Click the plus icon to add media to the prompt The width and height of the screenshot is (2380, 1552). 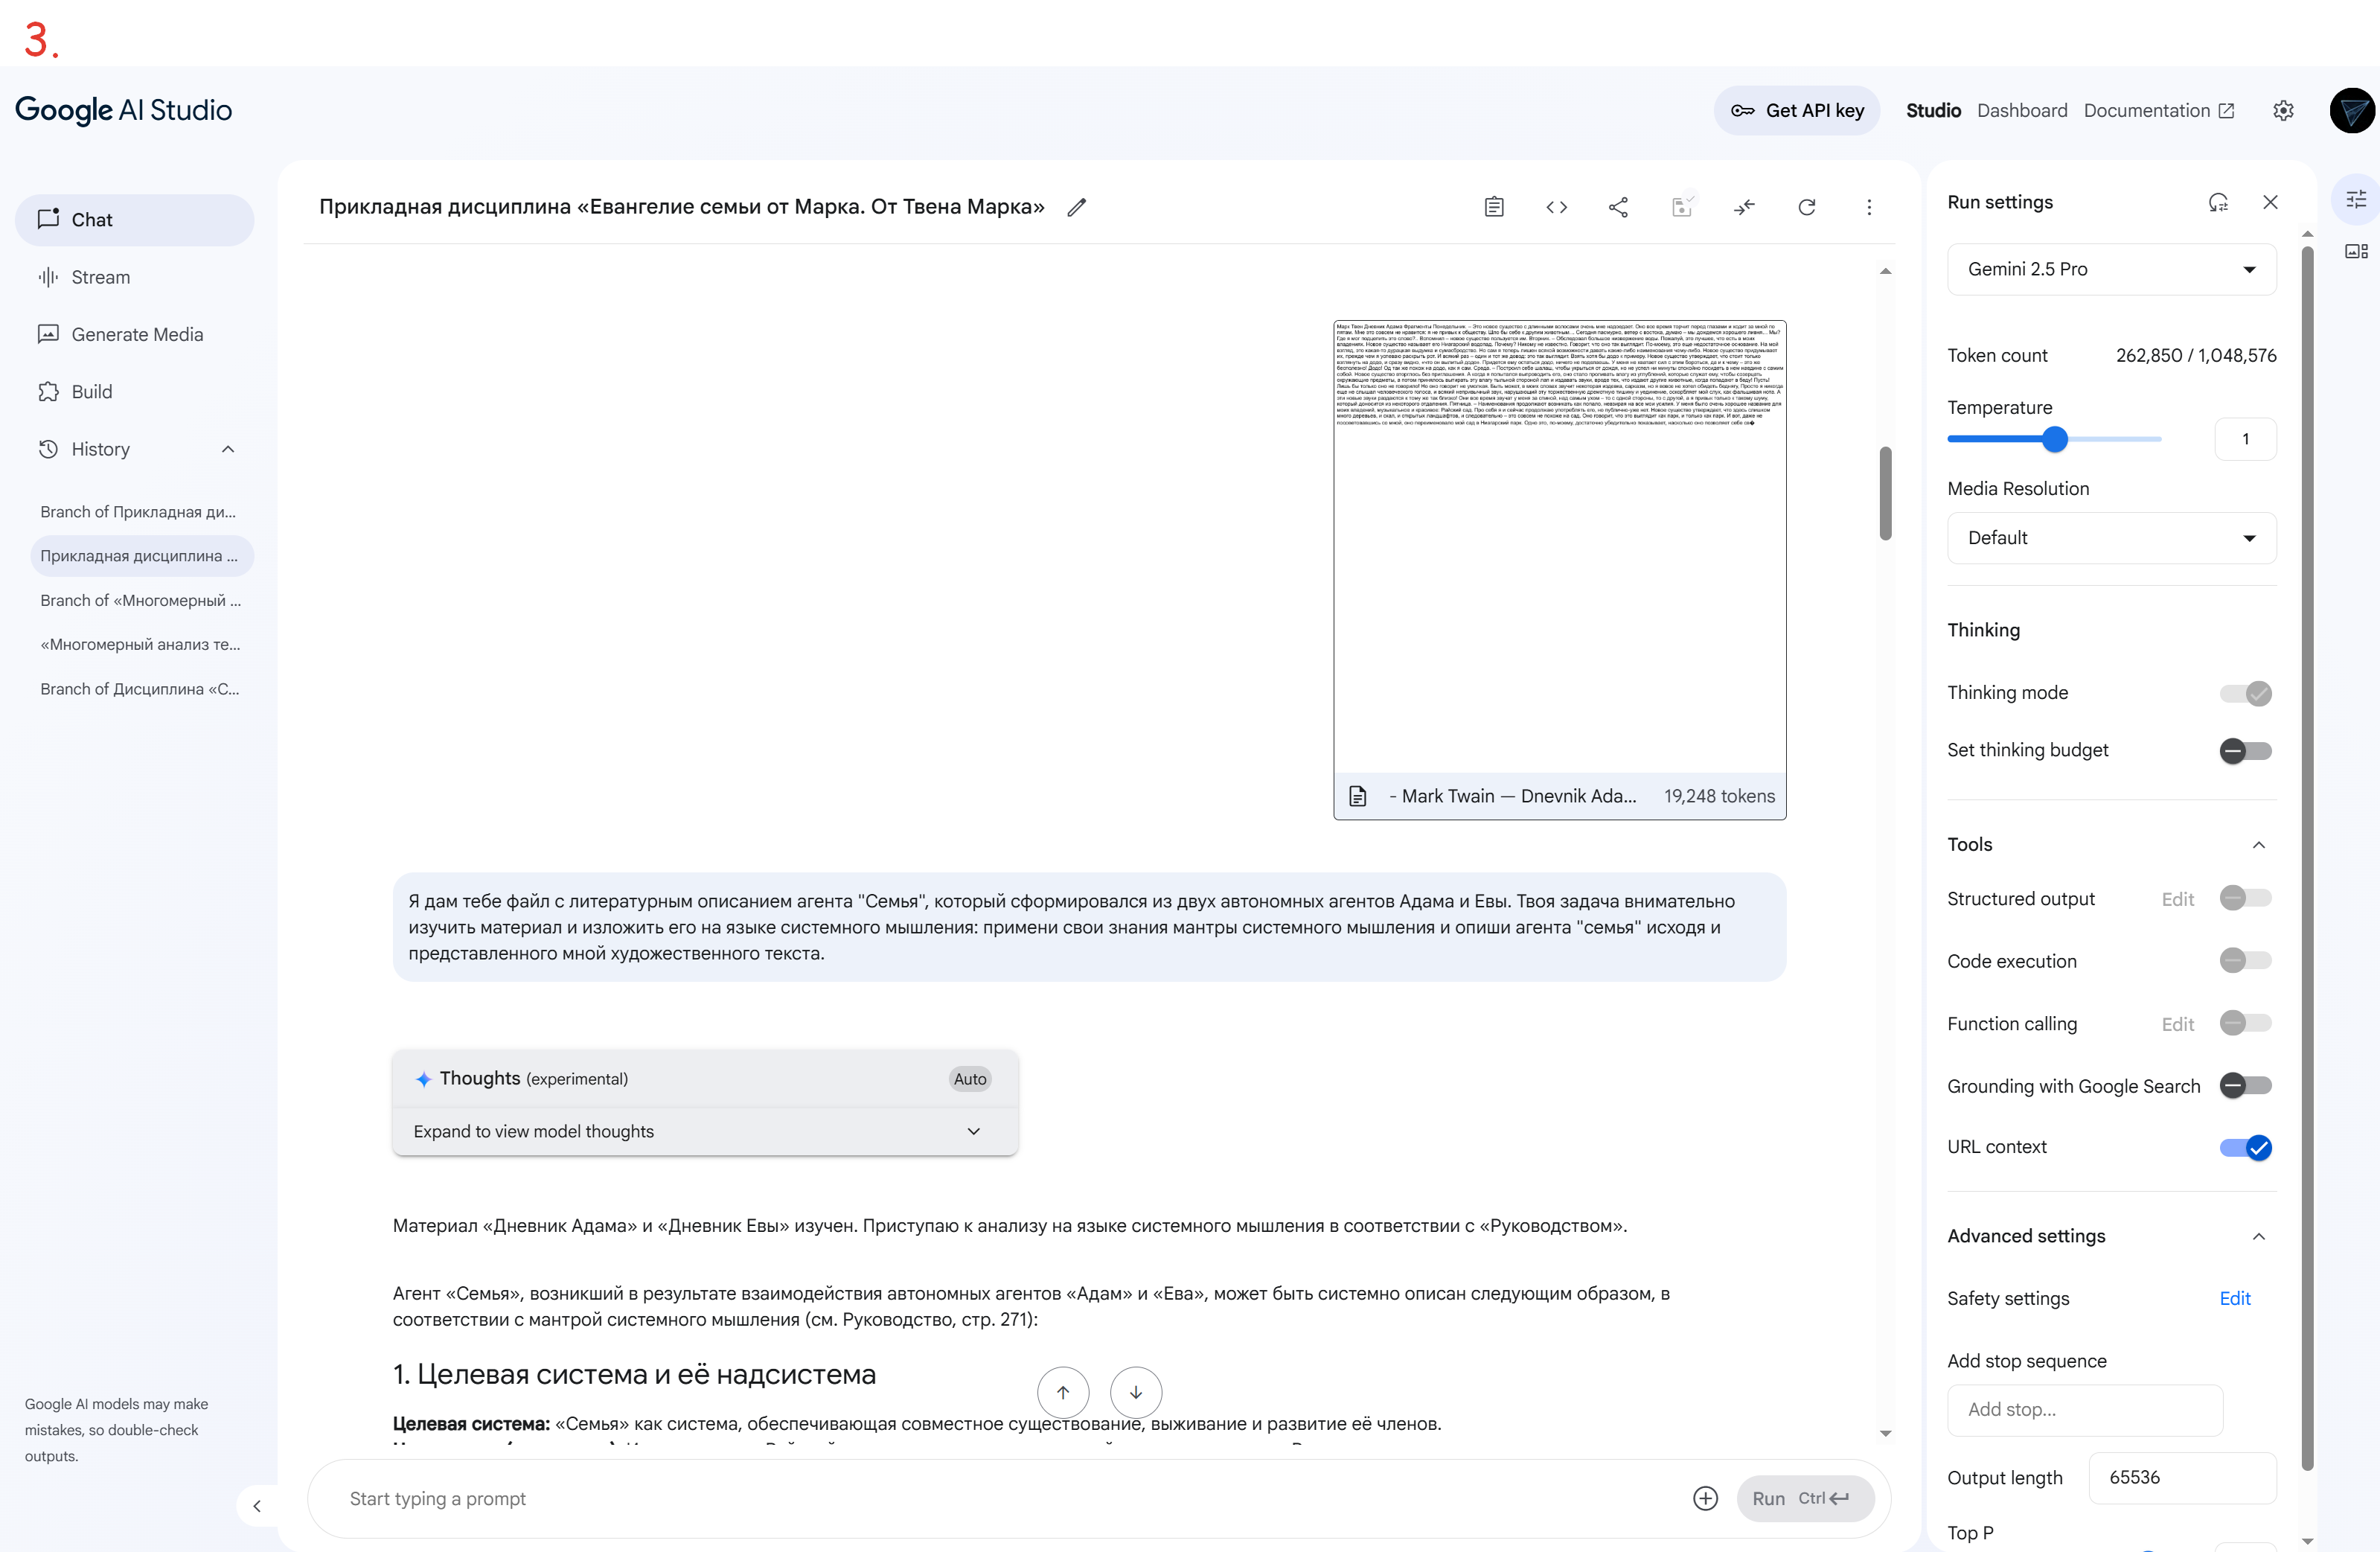[x=1705, y=1498]
